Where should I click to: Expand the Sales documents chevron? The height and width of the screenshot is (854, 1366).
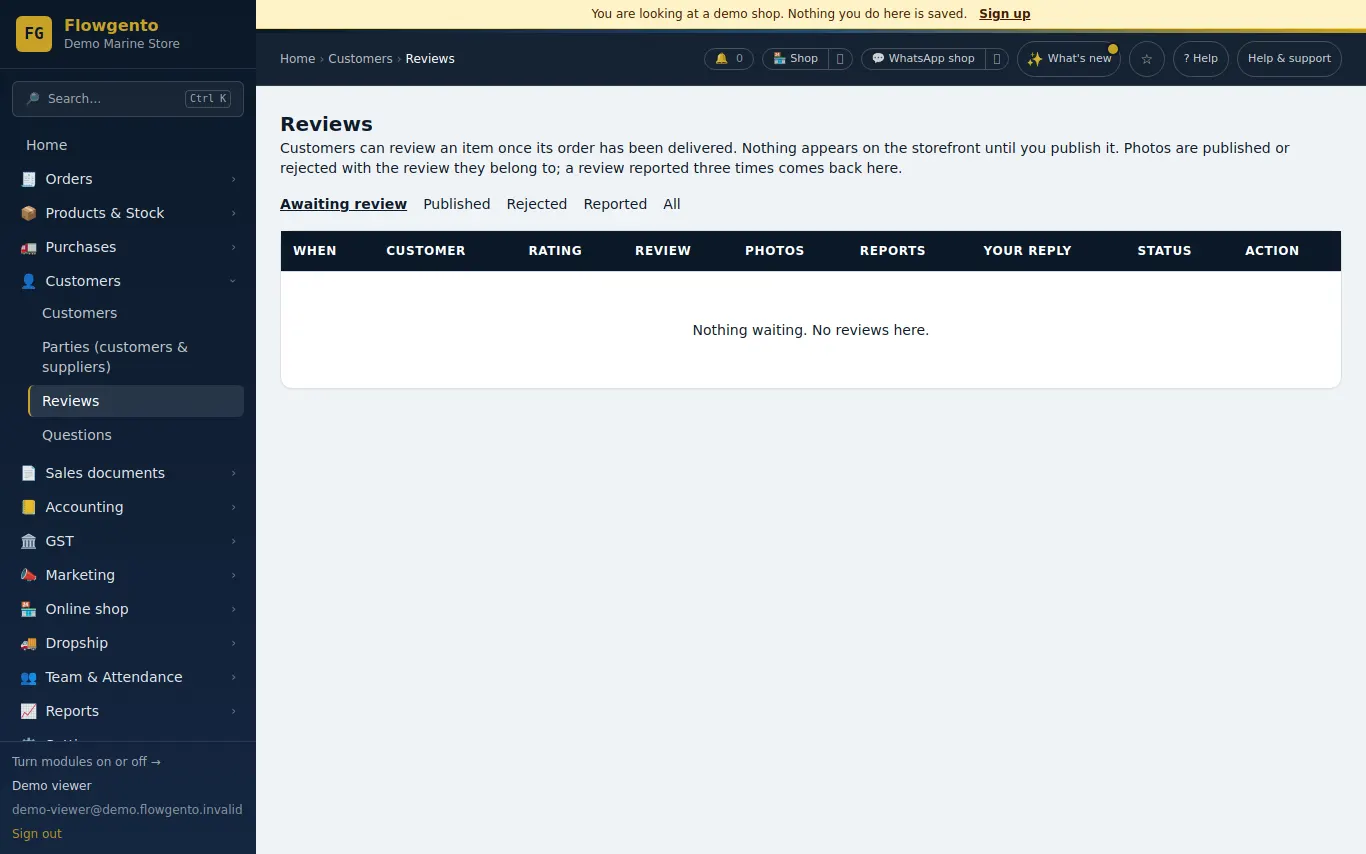(233, 473)
